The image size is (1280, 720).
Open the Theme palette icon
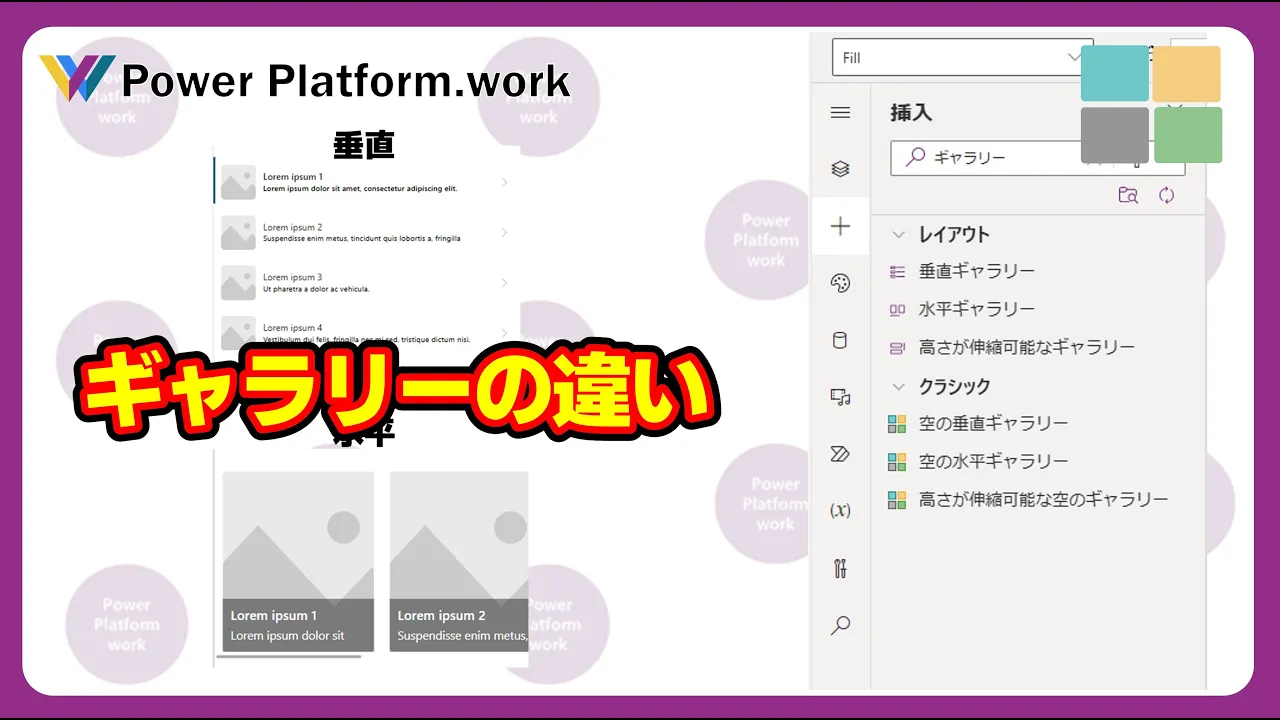(840, 284)
